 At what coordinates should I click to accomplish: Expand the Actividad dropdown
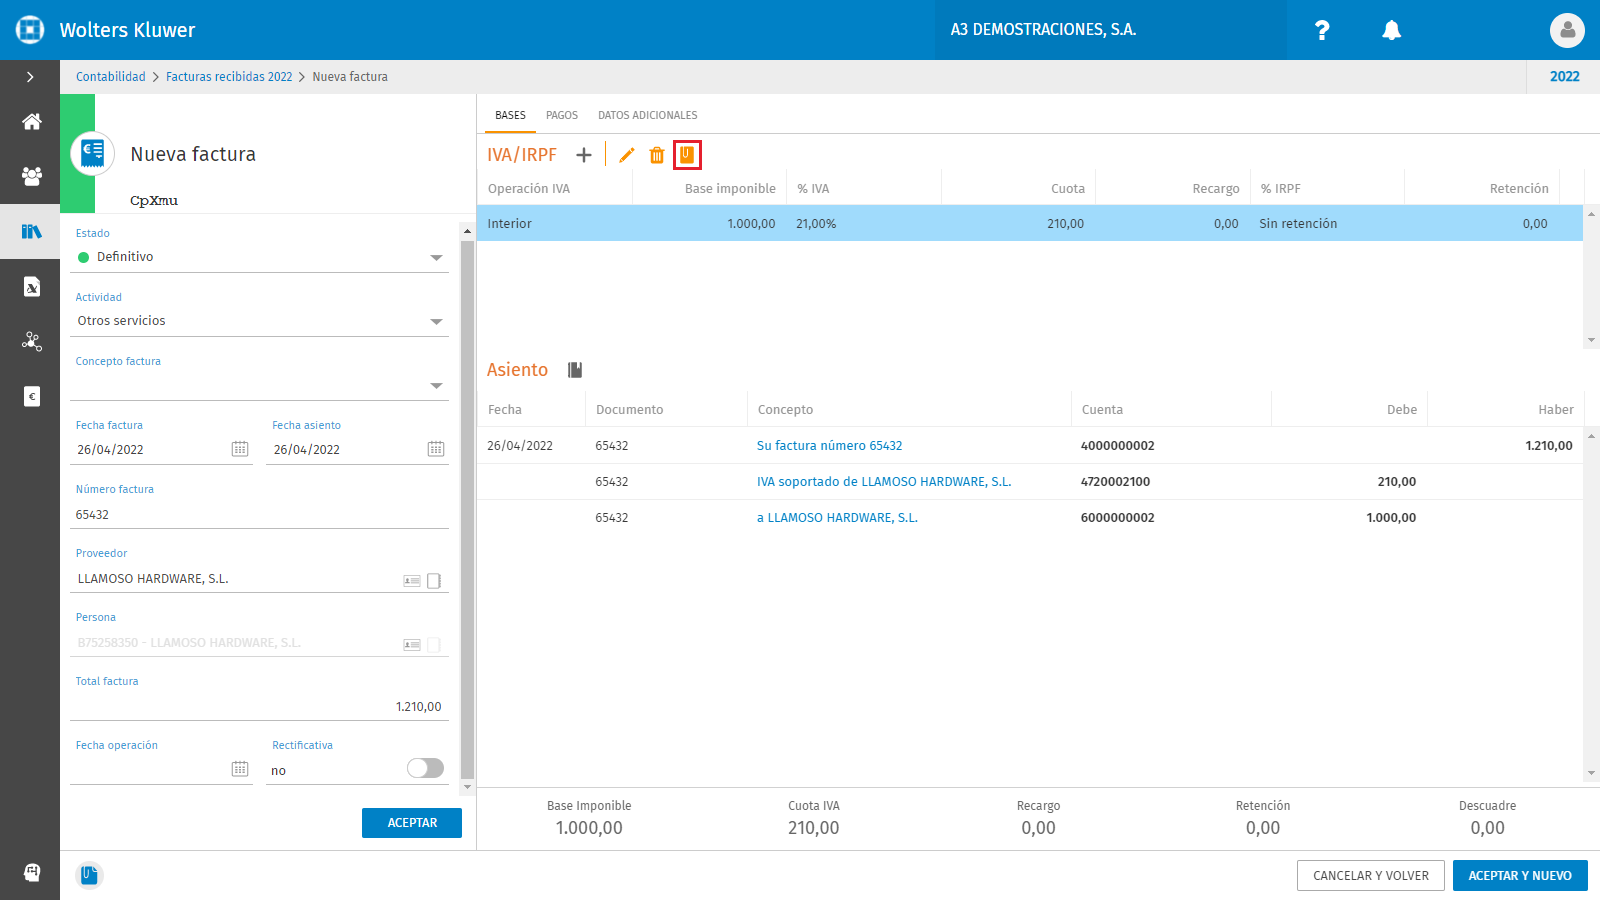[x=436, y=322]
